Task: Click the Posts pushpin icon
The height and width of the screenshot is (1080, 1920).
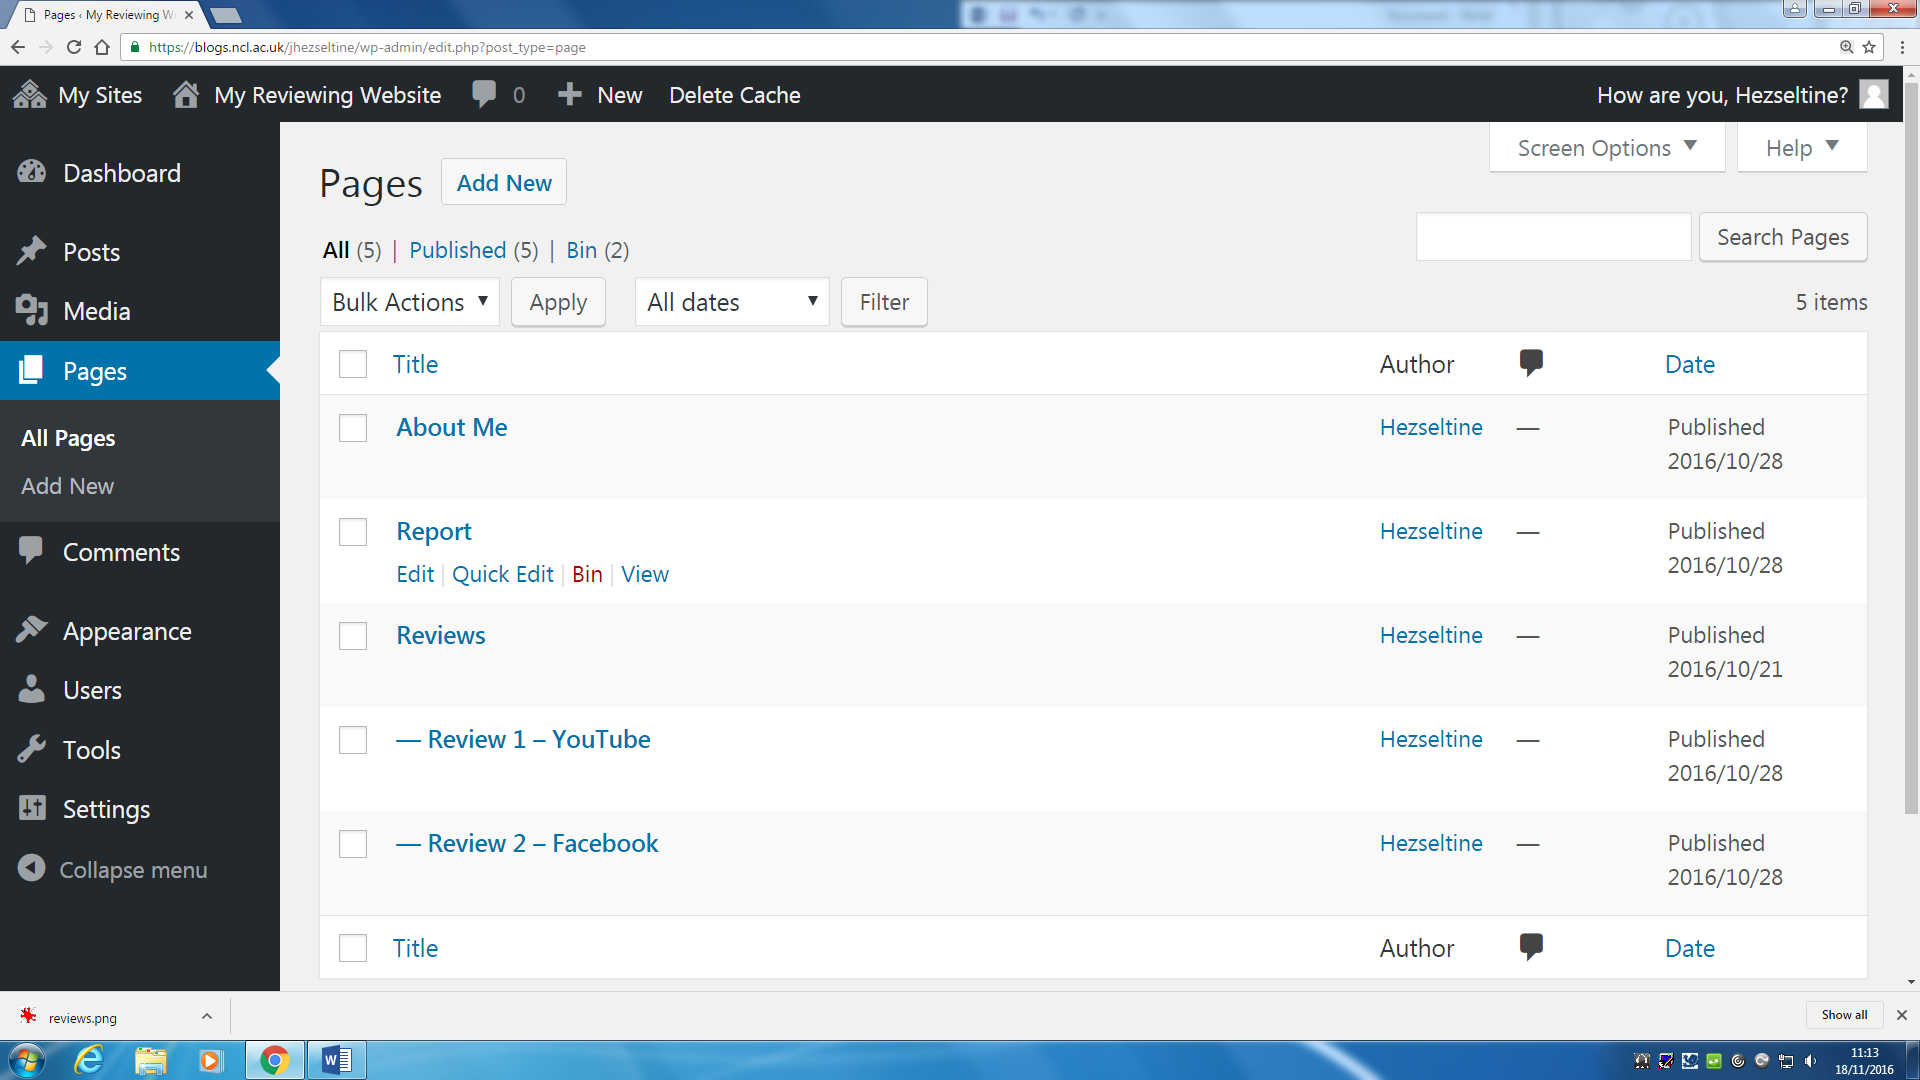Action: [x=32, y=251]
